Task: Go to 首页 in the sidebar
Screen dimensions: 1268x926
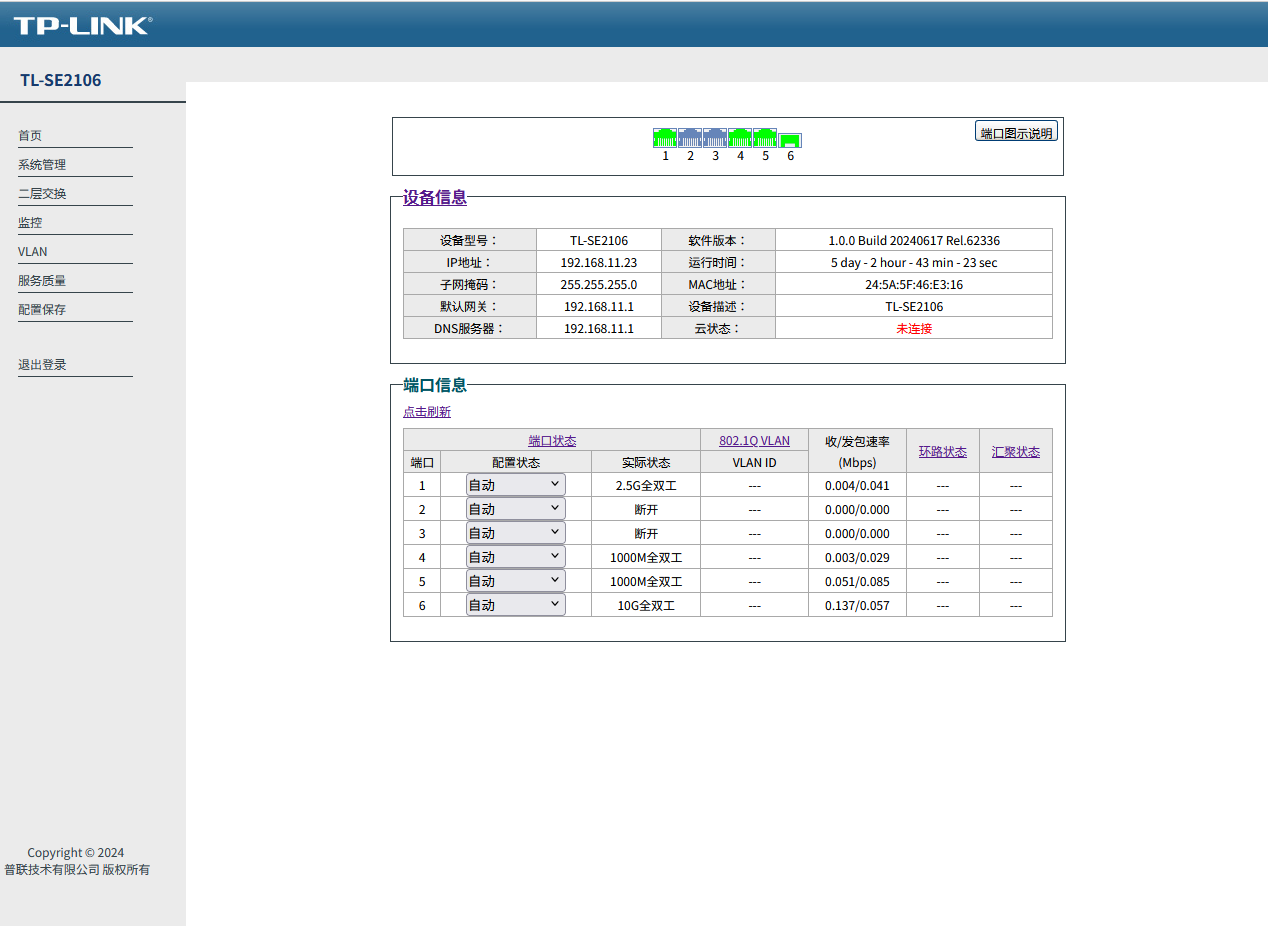Action: 30,135
